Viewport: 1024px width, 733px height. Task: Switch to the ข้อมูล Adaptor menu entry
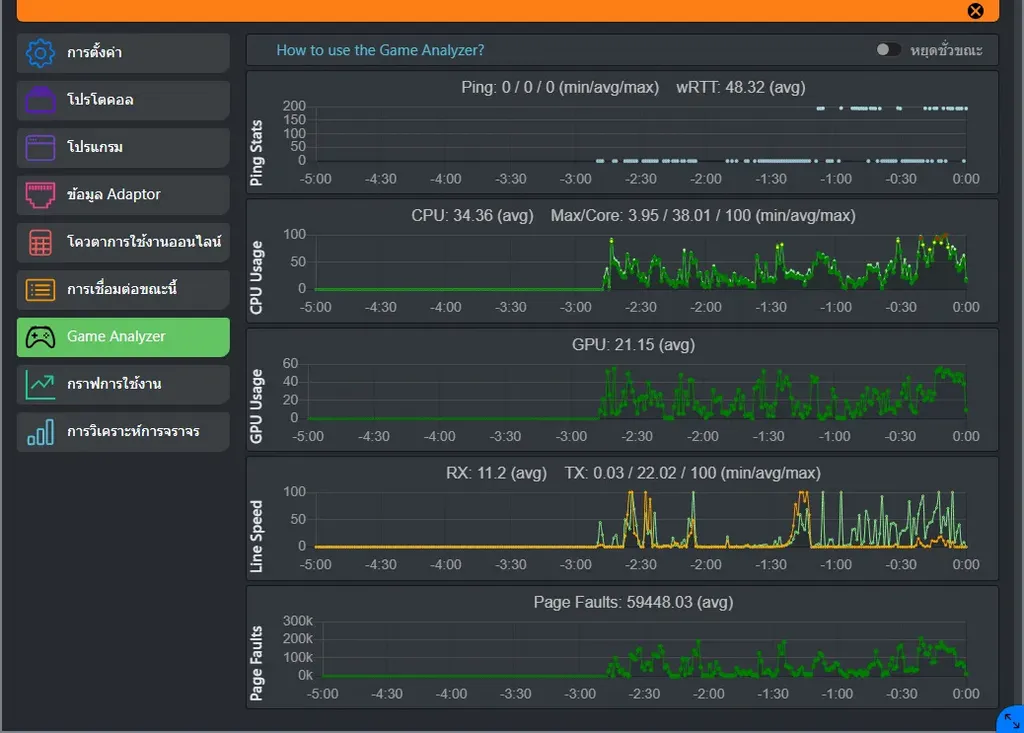pyautogui.click(x=123, y=195)
